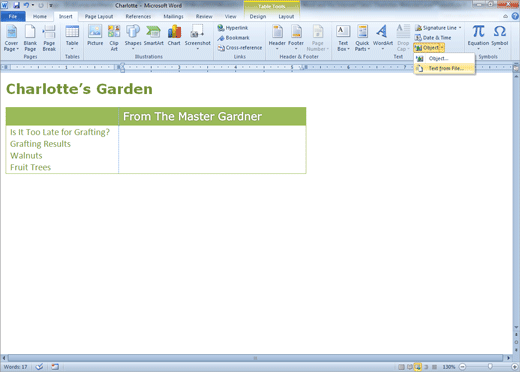This screenshot has width=520, height=372.
Task: Insert a SmartArt graphic
Action: 153,35
